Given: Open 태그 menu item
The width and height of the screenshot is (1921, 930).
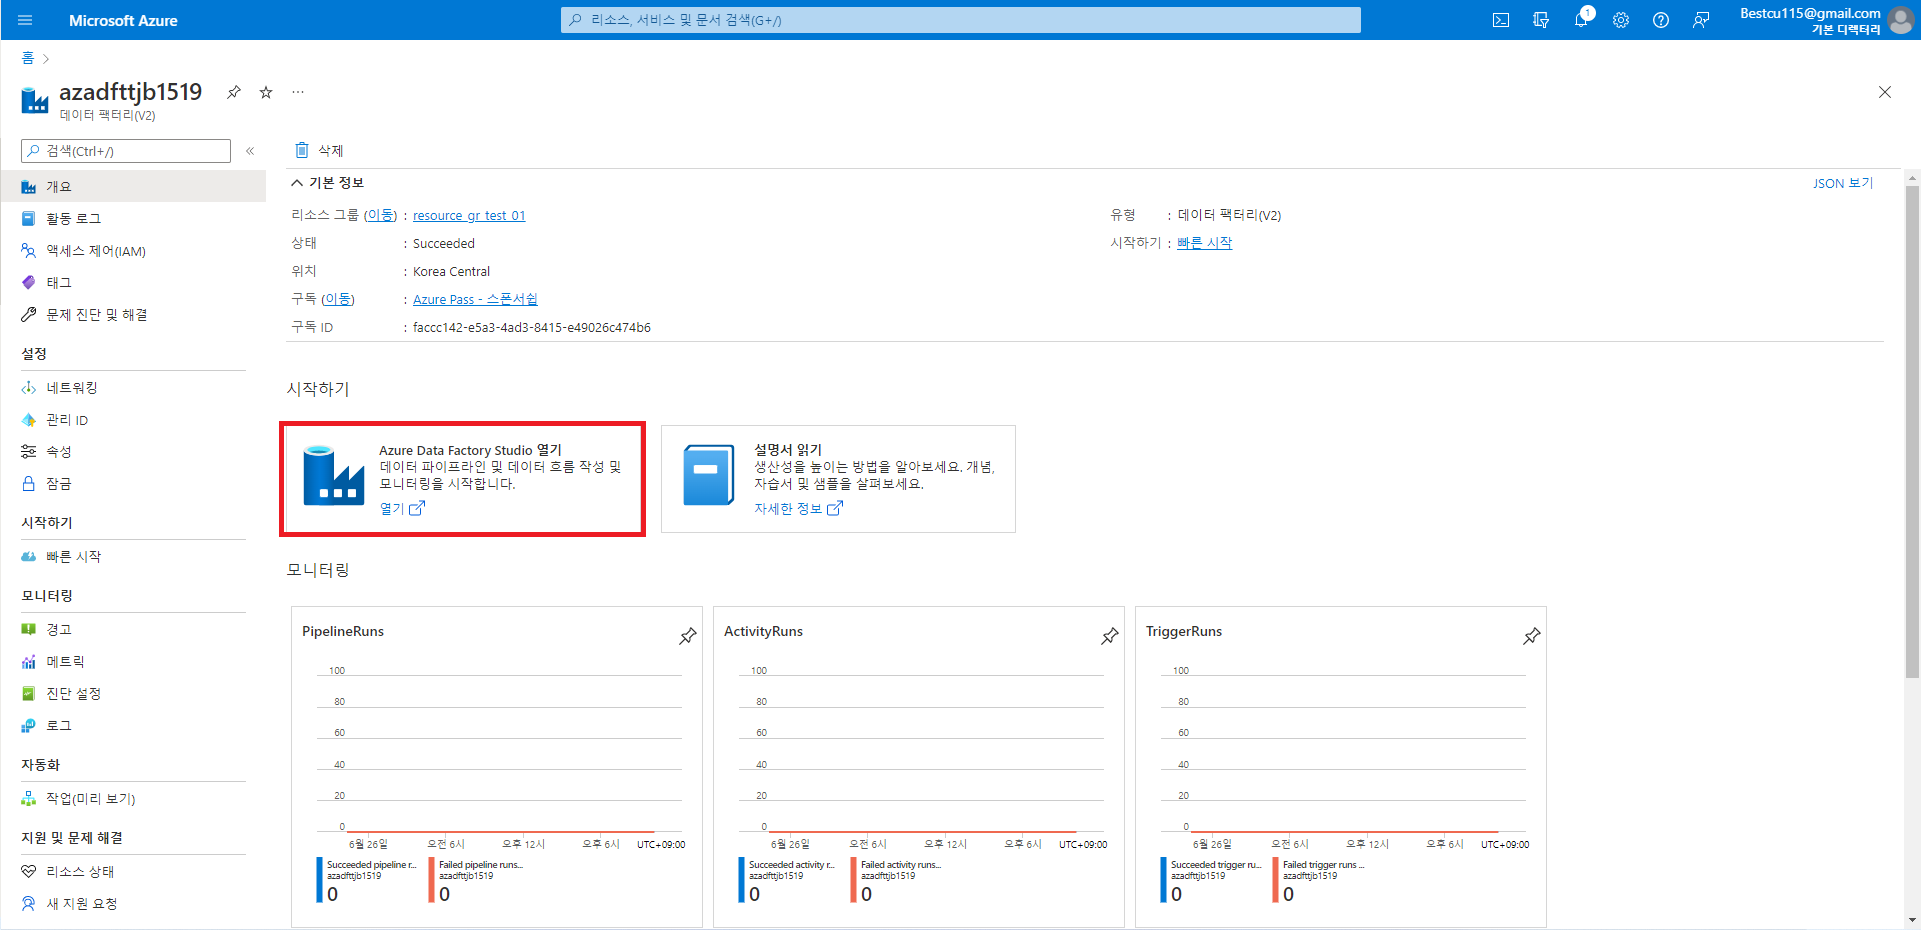Looking at the screenshot, I should pyautogui.click(x=133, y=283).
